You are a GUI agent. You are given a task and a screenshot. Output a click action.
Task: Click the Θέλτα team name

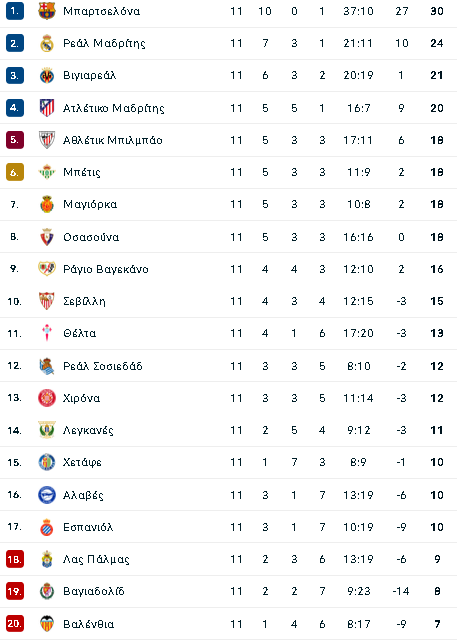coord(80,333)
